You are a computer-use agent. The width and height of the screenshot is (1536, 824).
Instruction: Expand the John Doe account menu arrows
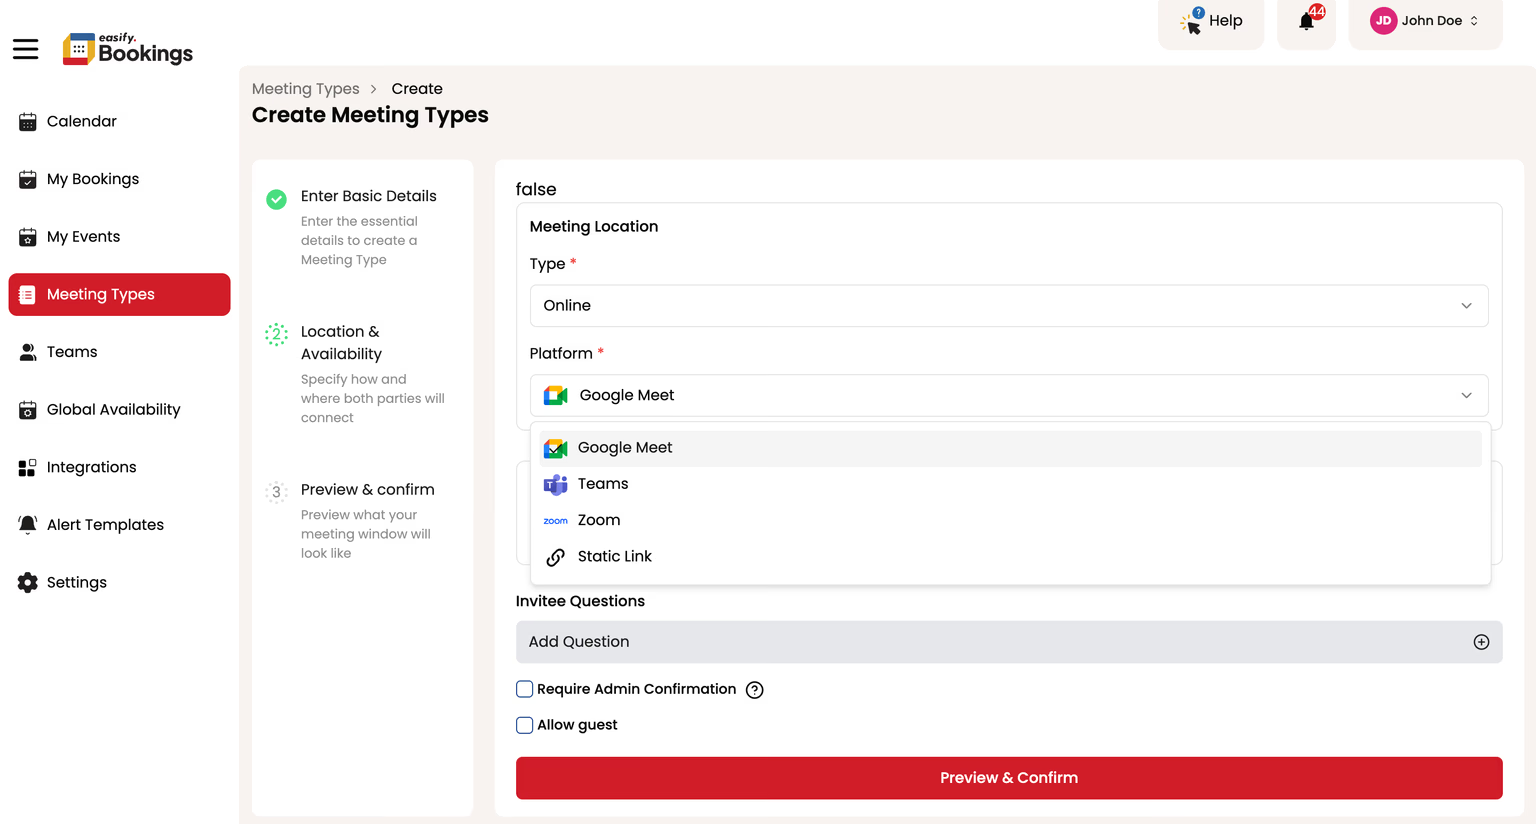(1474, 21)
